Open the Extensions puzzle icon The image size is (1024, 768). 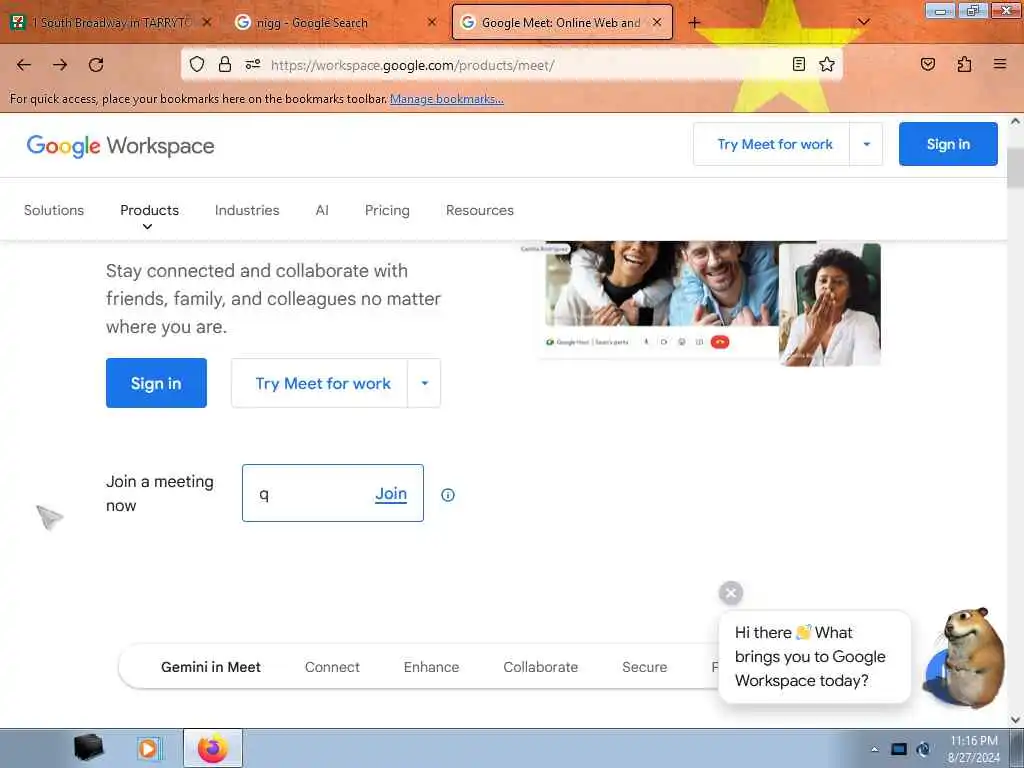964,64
